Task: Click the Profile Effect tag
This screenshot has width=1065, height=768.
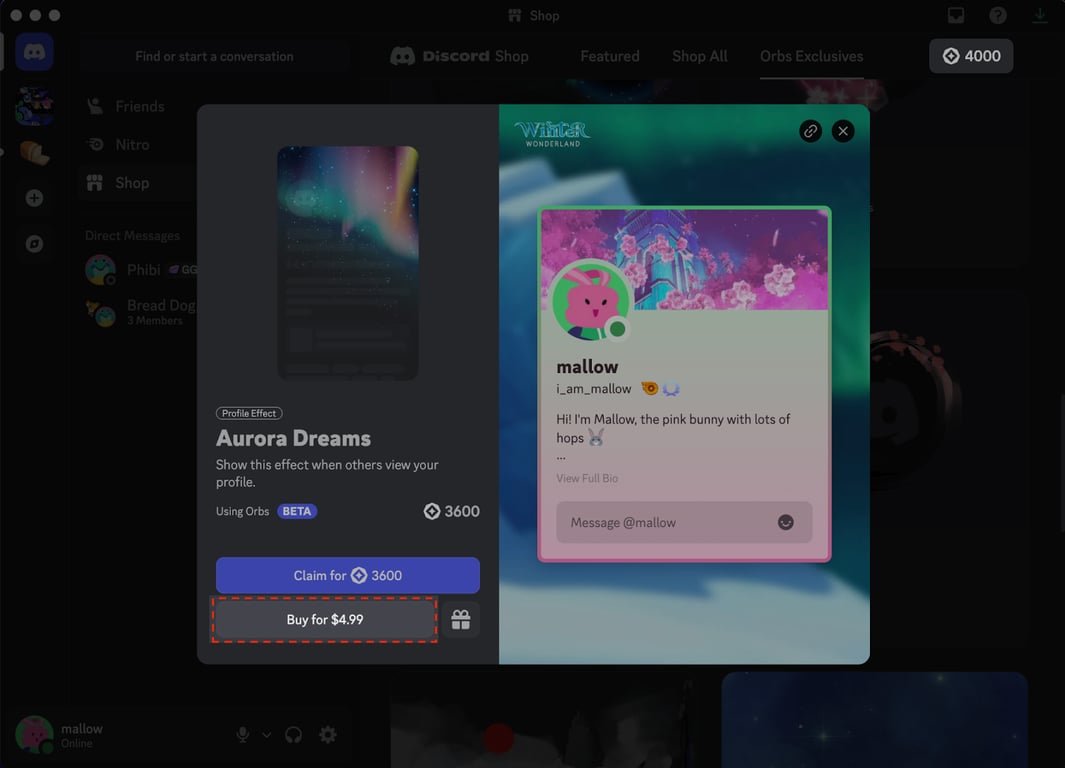Action: click(249, 413)
